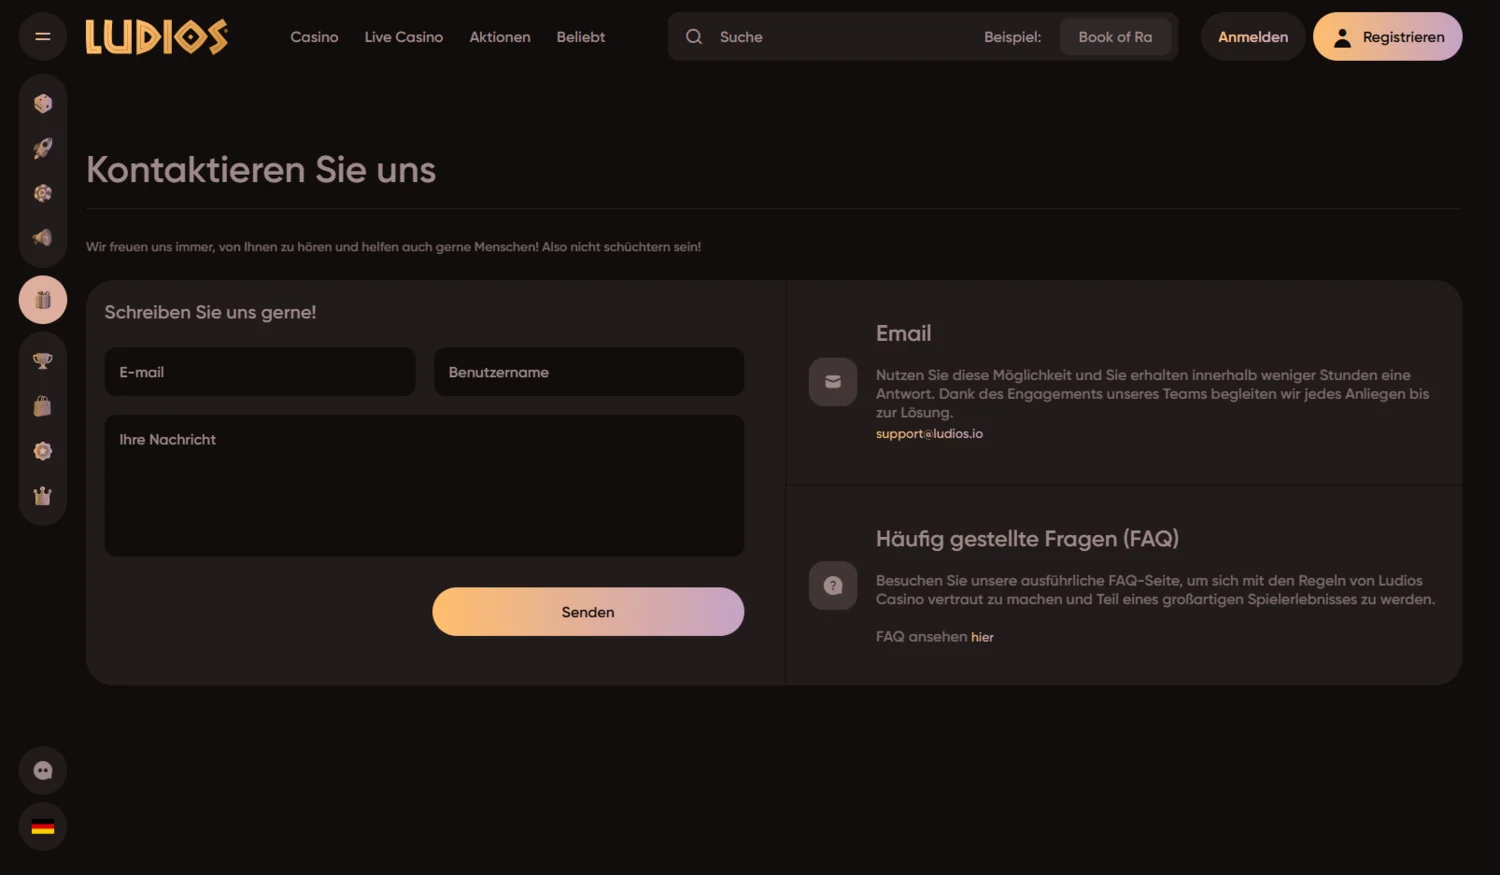The height and width of the screenshot is (875, 1500).
Task: Change language via German flag icon
Action: click(43, 827)
